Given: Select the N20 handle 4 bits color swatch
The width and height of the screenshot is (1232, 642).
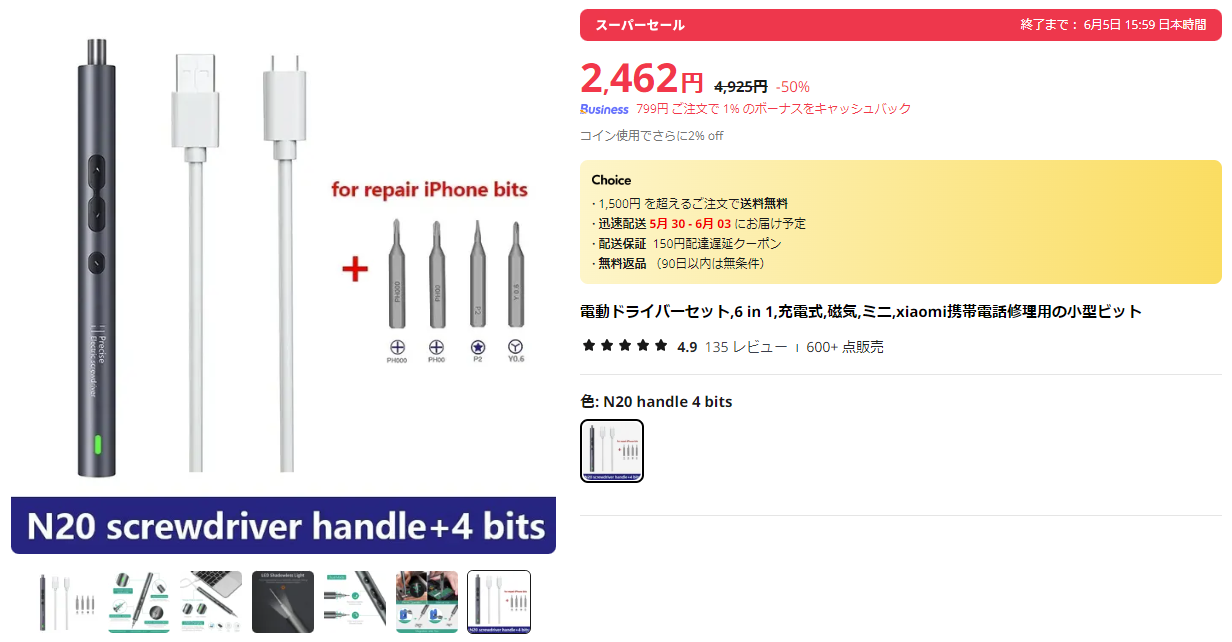Looking at the screenshot, I should tap(612, 451).
